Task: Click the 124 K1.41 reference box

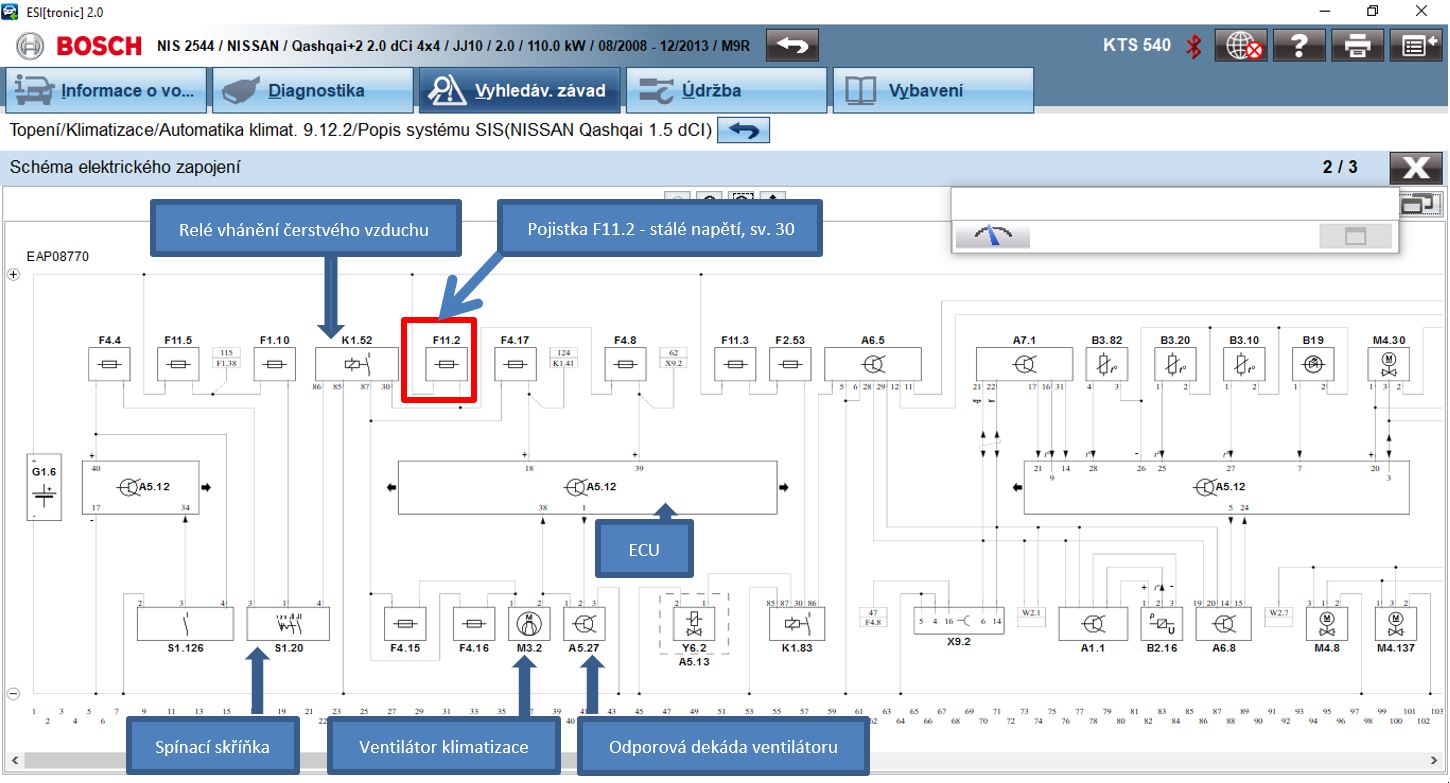Action: coord(564,358)
